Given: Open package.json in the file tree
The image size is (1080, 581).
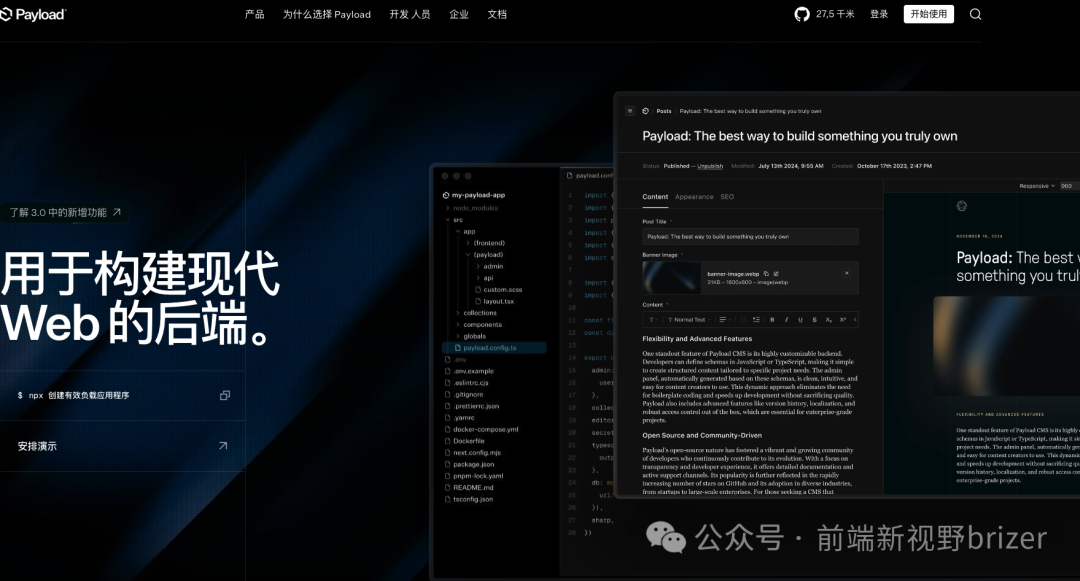Looking at the screenshot, I should 469,464.
